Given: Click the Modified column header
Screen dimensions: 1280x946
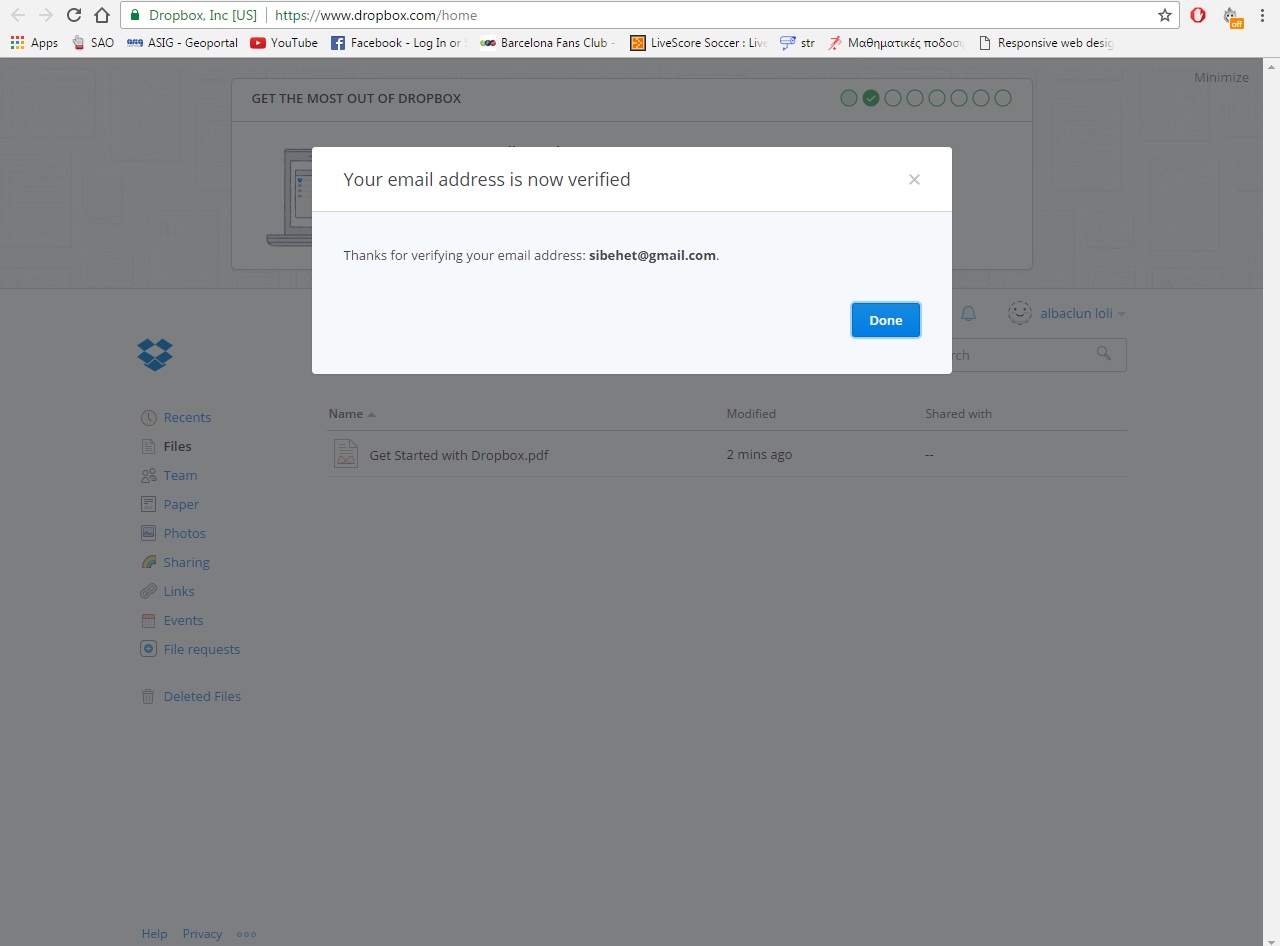Looking at the screenshot, I should [x=751, y=414].
